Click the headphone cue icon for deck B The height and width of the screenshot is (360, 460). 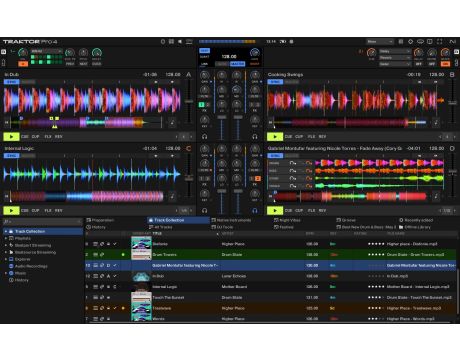click(x=255, y=136)
